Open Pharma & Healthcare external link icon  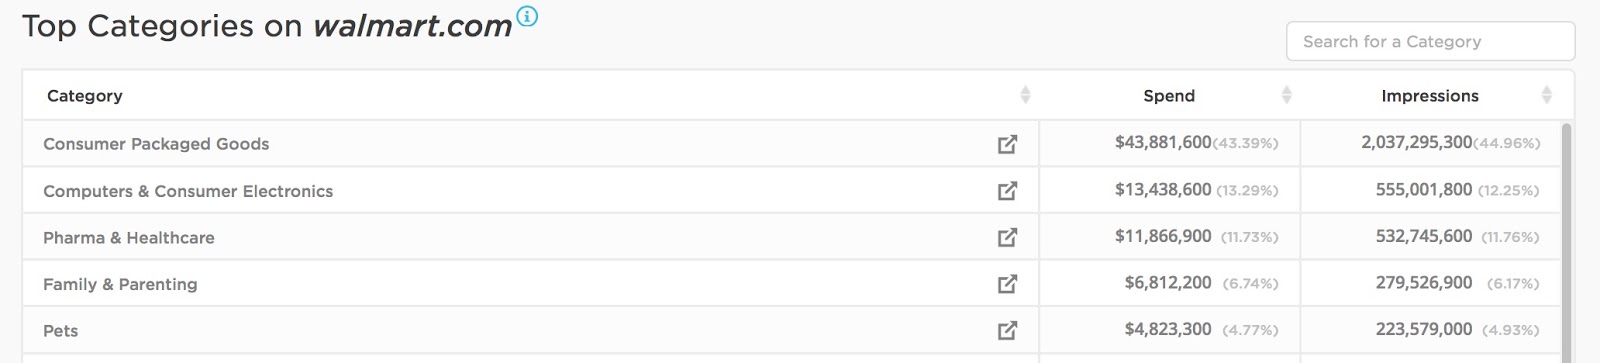1007,237
